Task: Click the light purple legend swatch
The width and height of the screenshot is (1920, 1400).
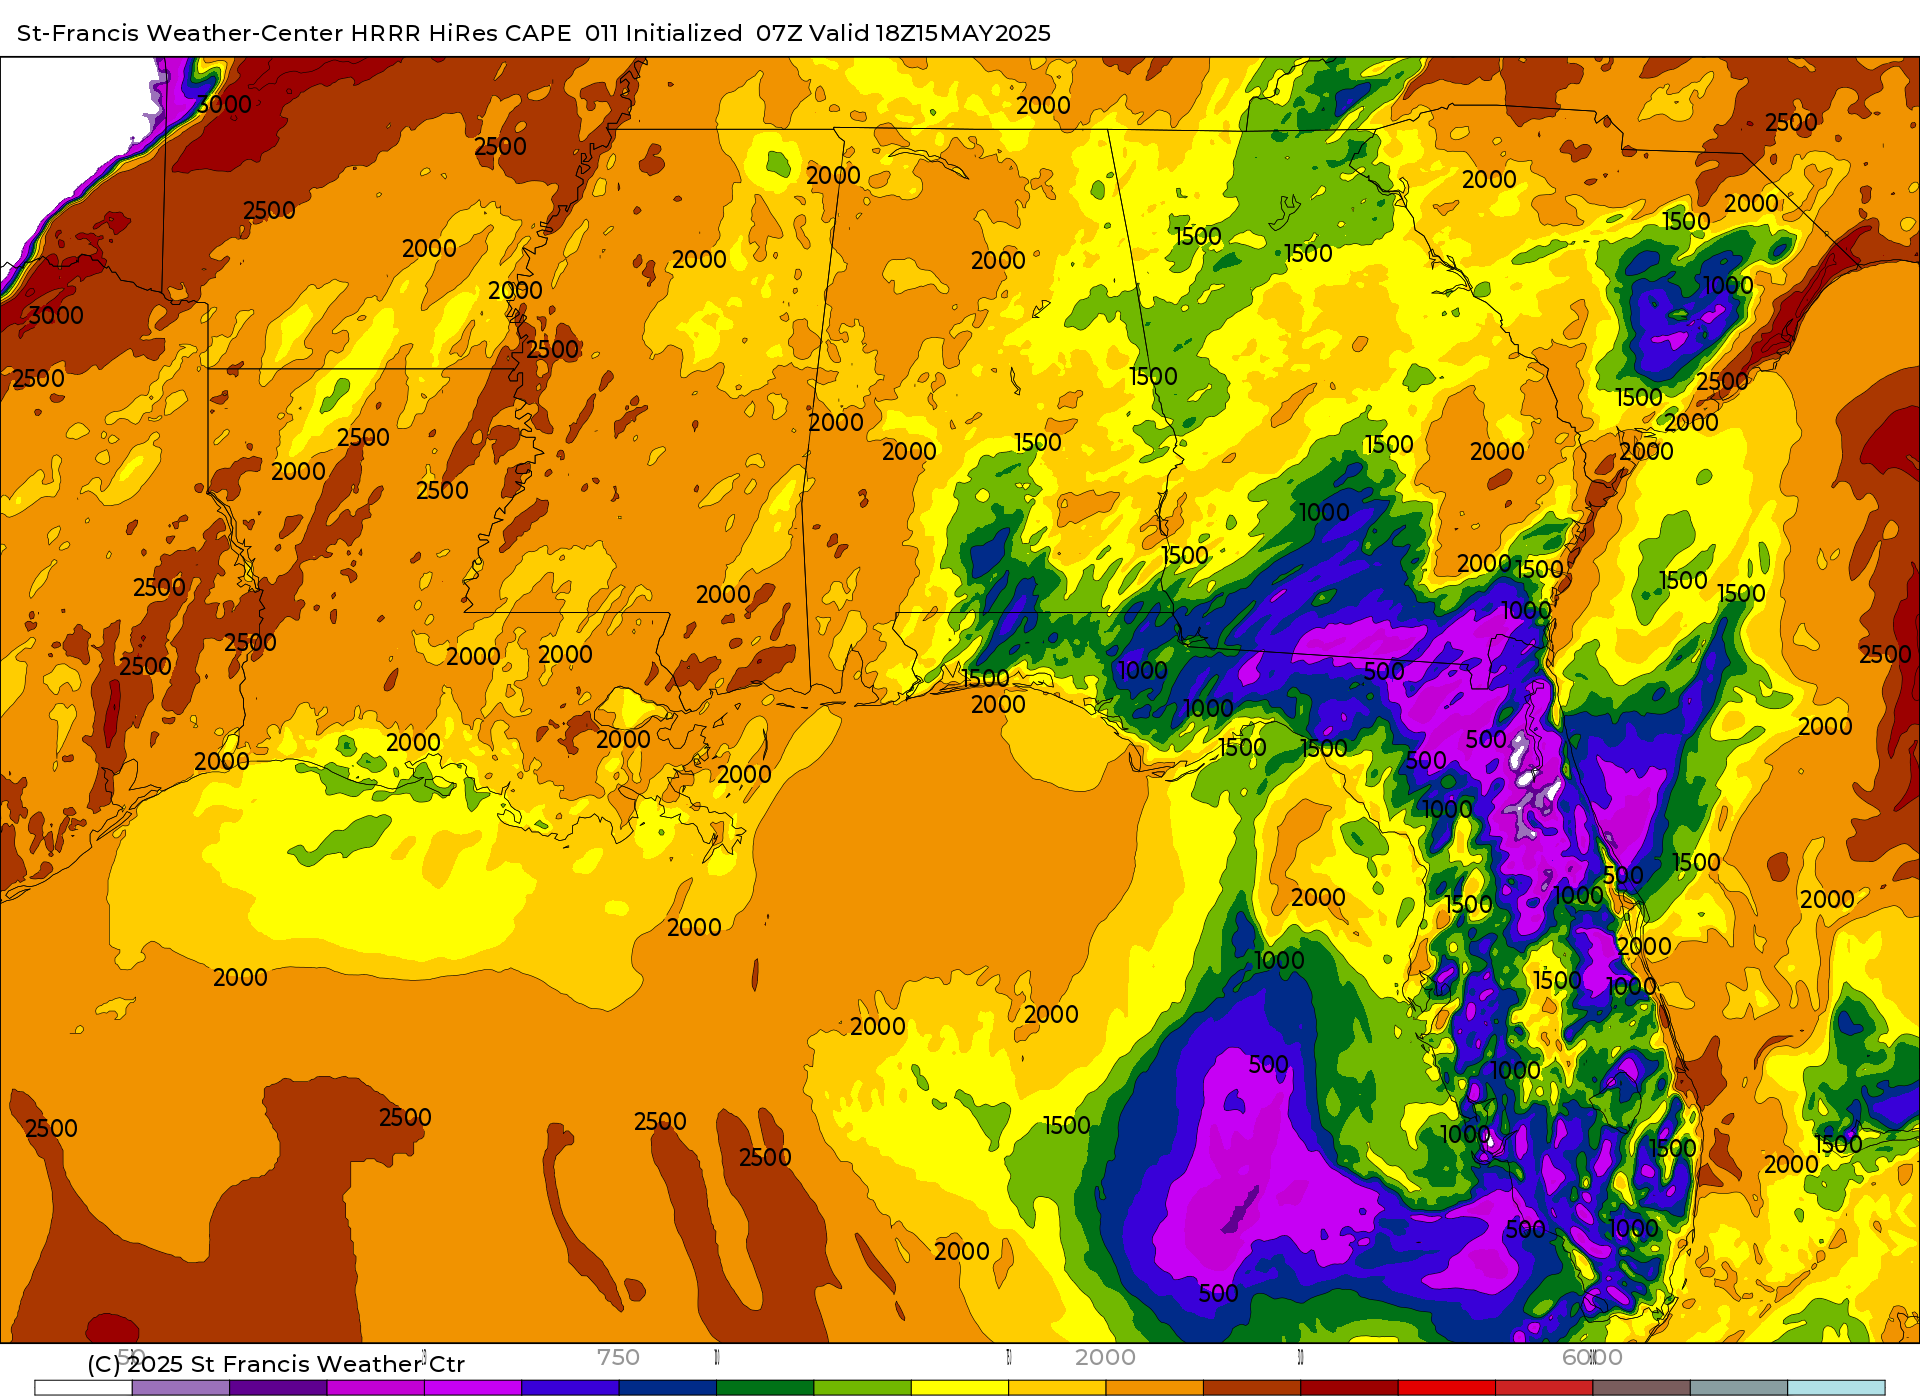Action: 181,1388
